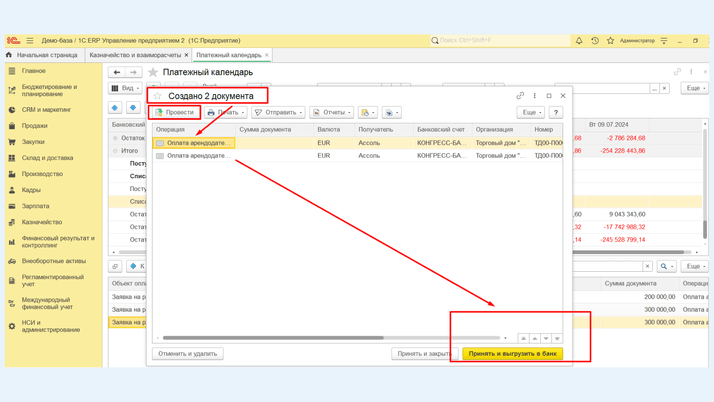Click the search field in title bar
This screenshot has width=714, height=402.
[500, 41]
